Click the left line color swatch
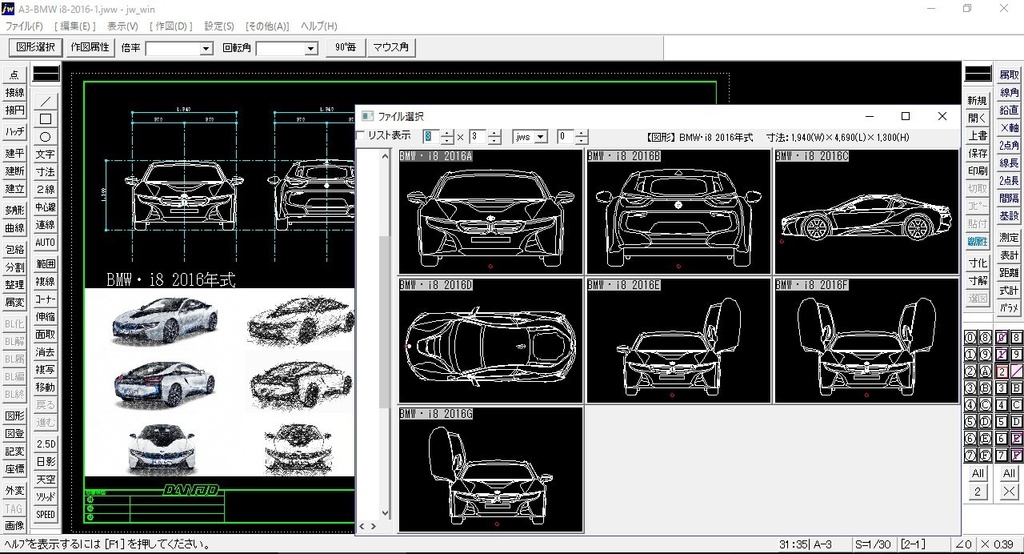Screen dimensions: 1024x554 tap(46, 74)
